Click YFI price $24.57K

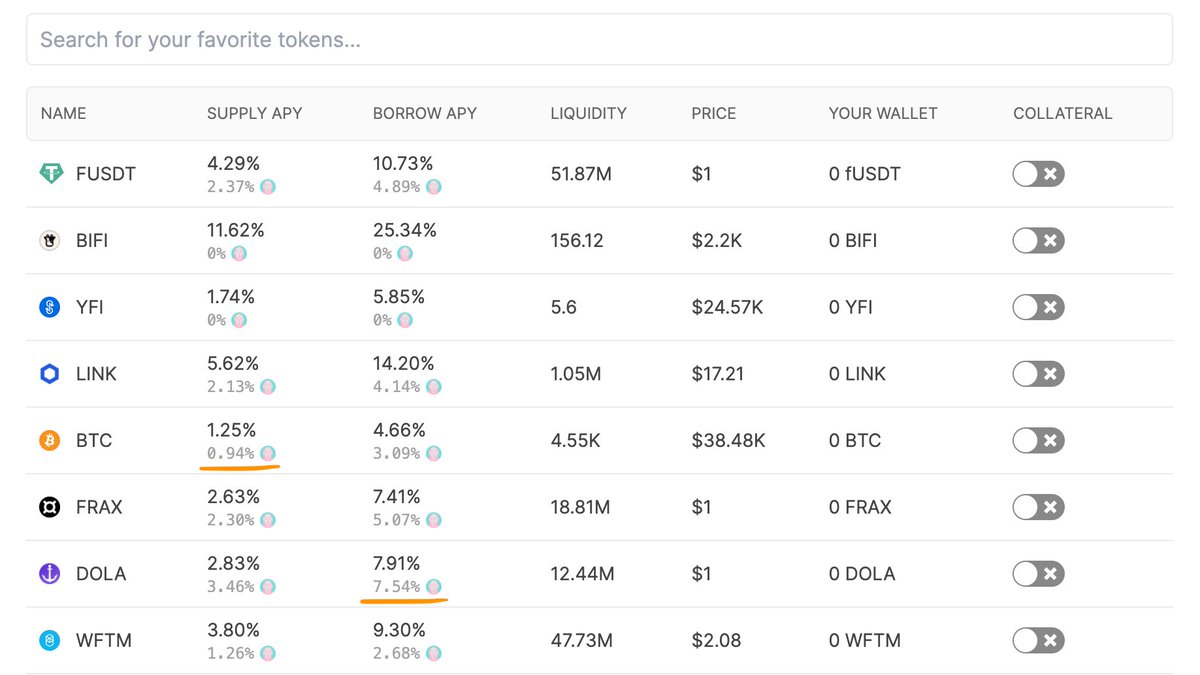click(727, 307)
